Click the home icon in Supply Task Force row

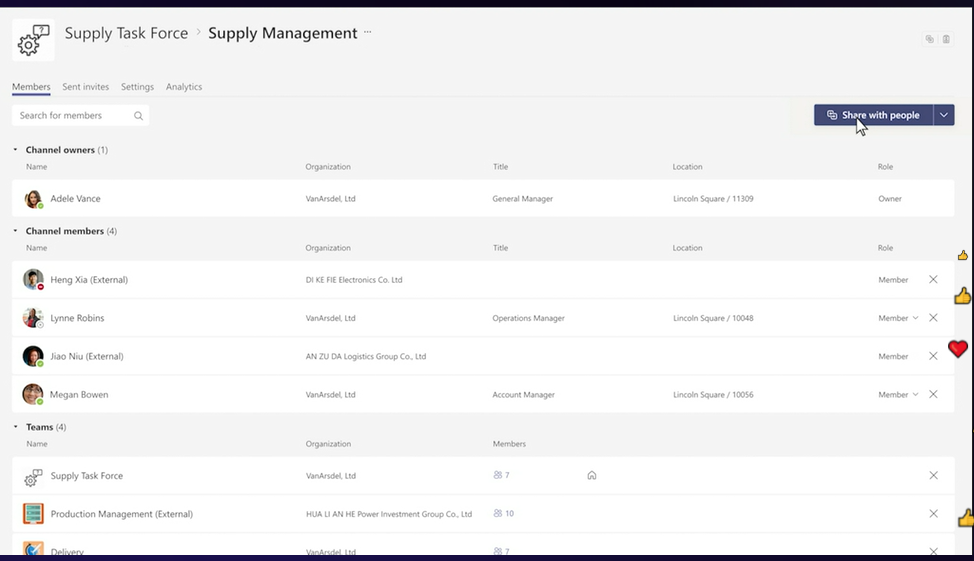point(591,475)
